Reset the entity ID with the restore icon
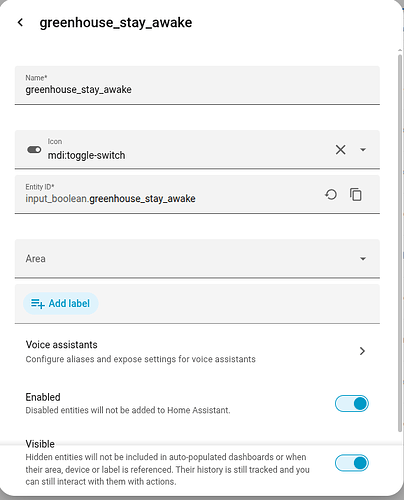This screenshot has width=404, height=500. coord(331,195)
